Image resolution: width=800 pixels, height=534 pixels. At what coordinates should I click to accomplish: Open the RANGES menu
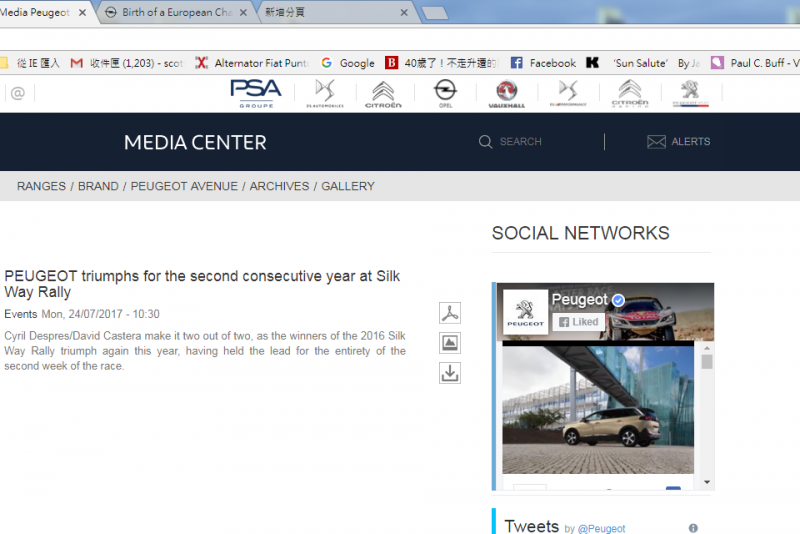click(41, 186)
